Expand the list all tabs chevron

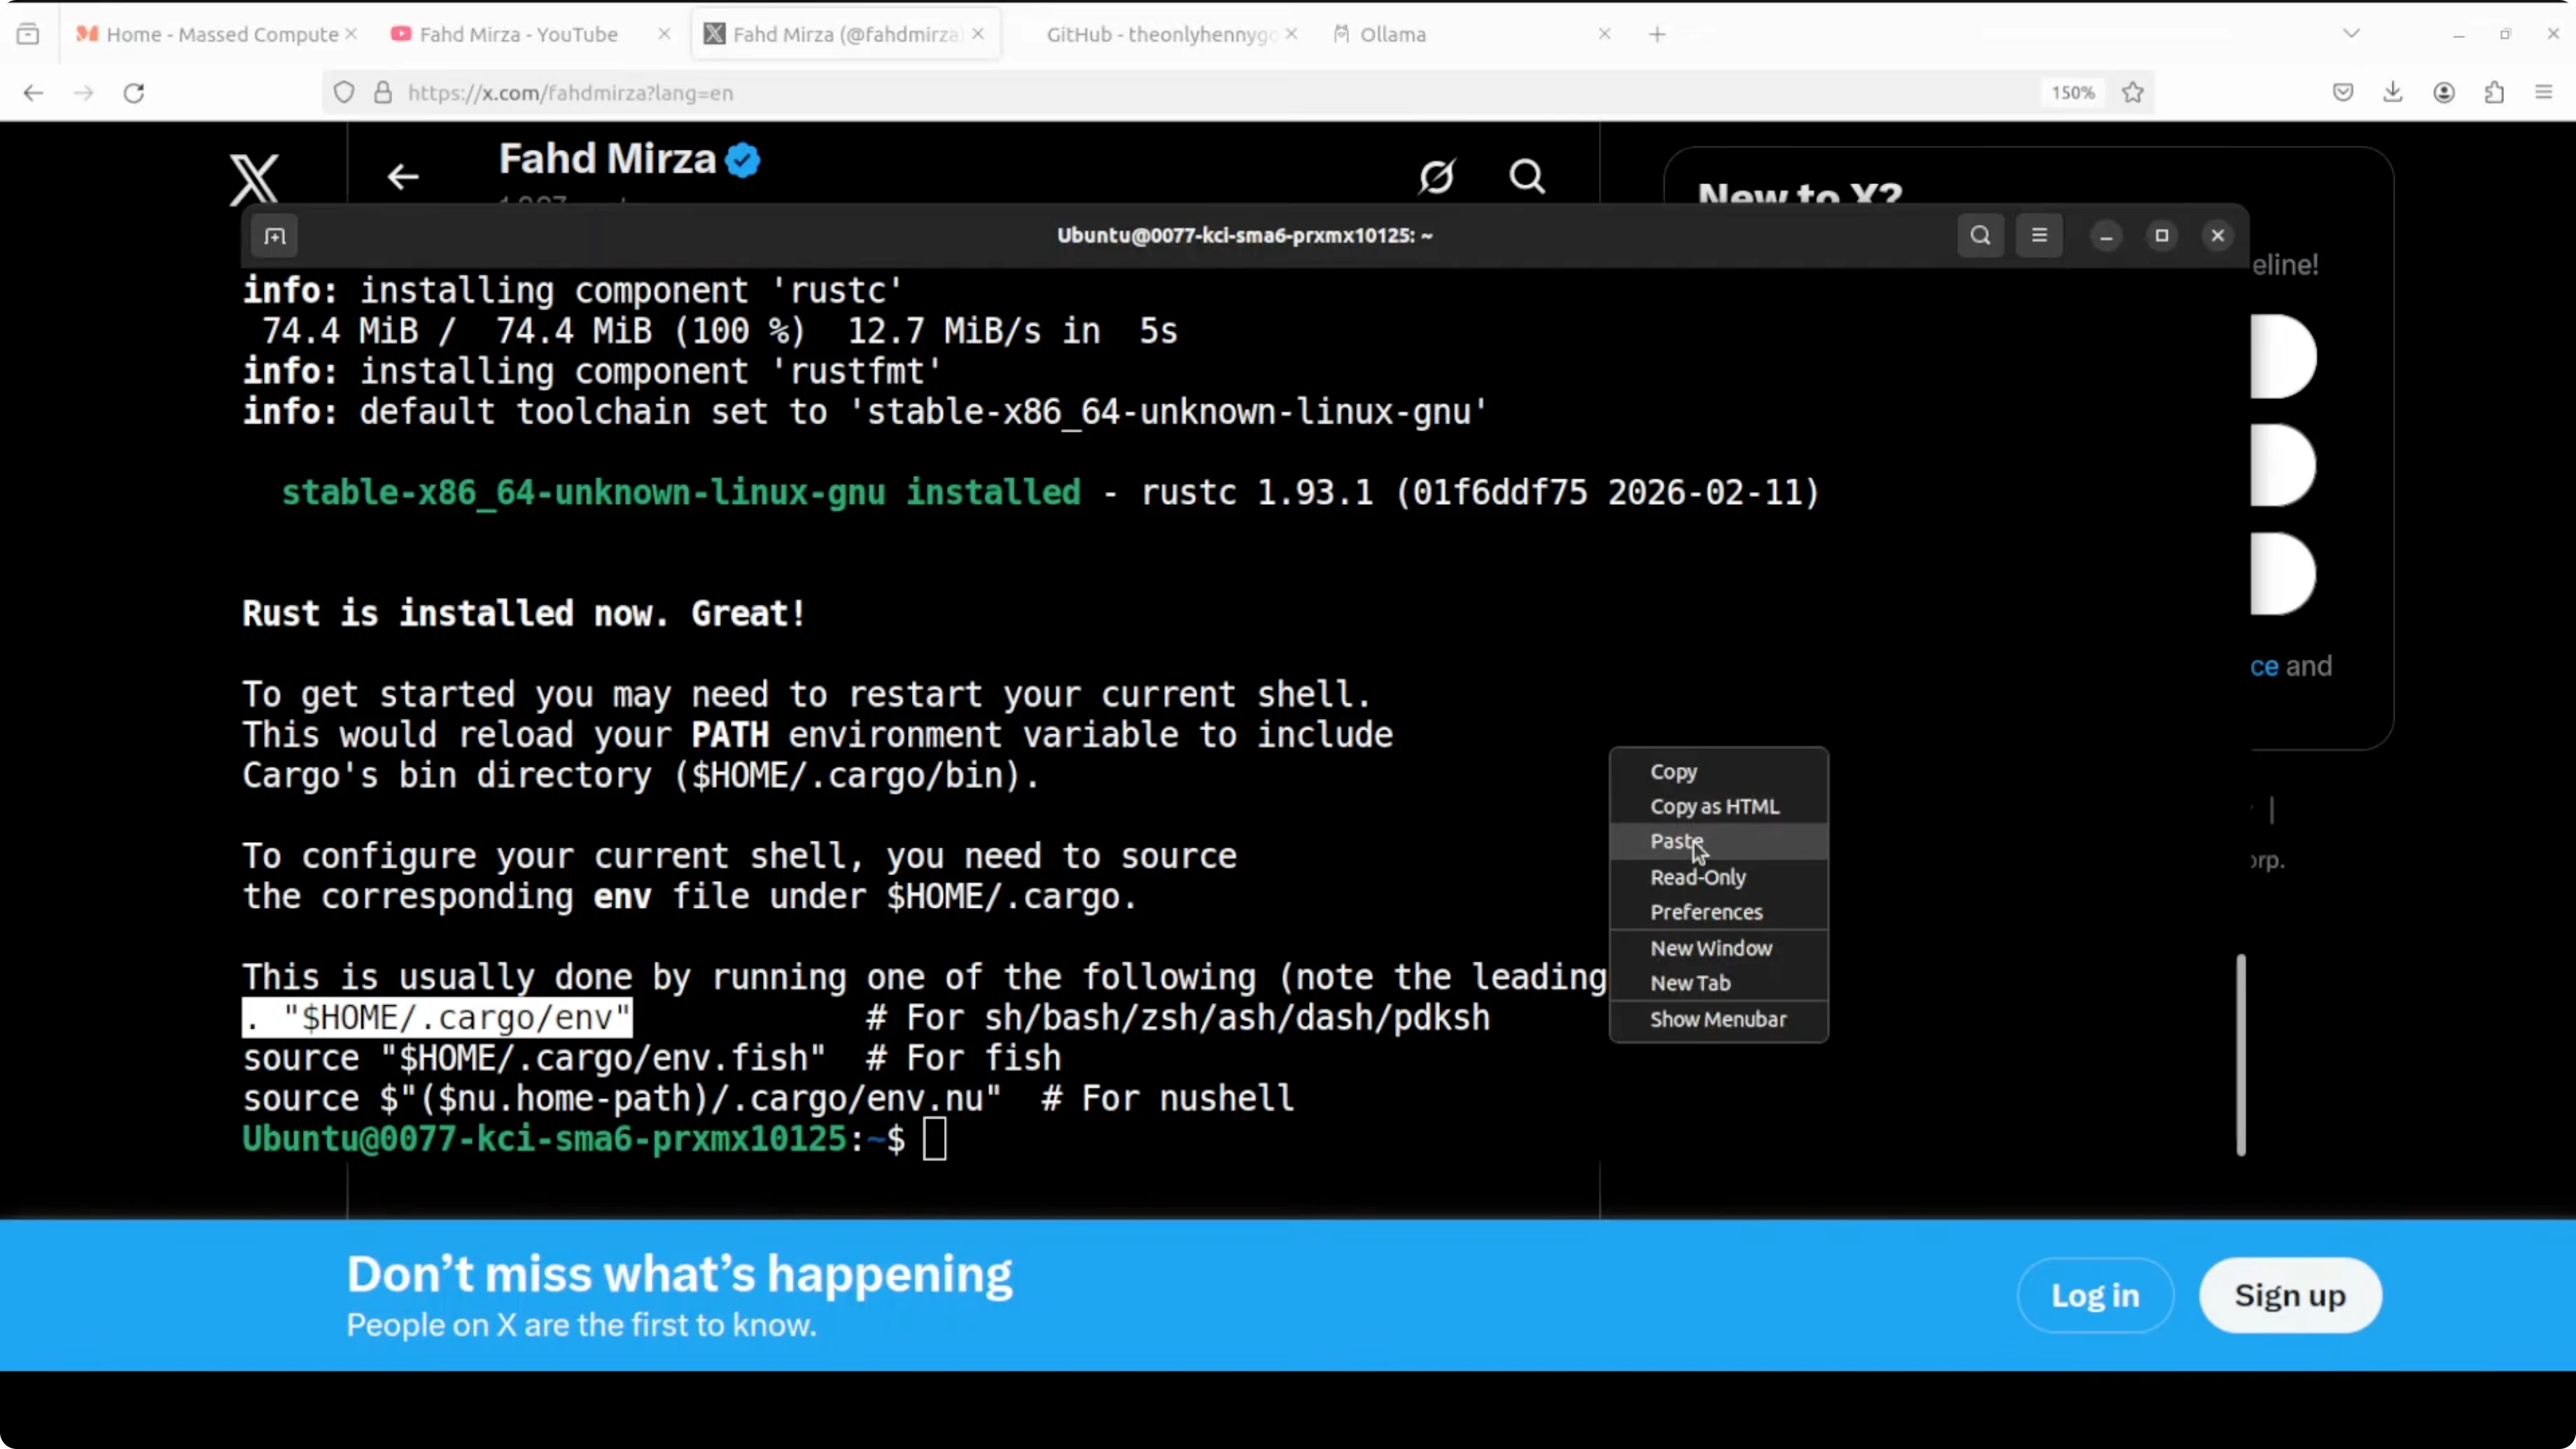click(x=2351, y=34)
